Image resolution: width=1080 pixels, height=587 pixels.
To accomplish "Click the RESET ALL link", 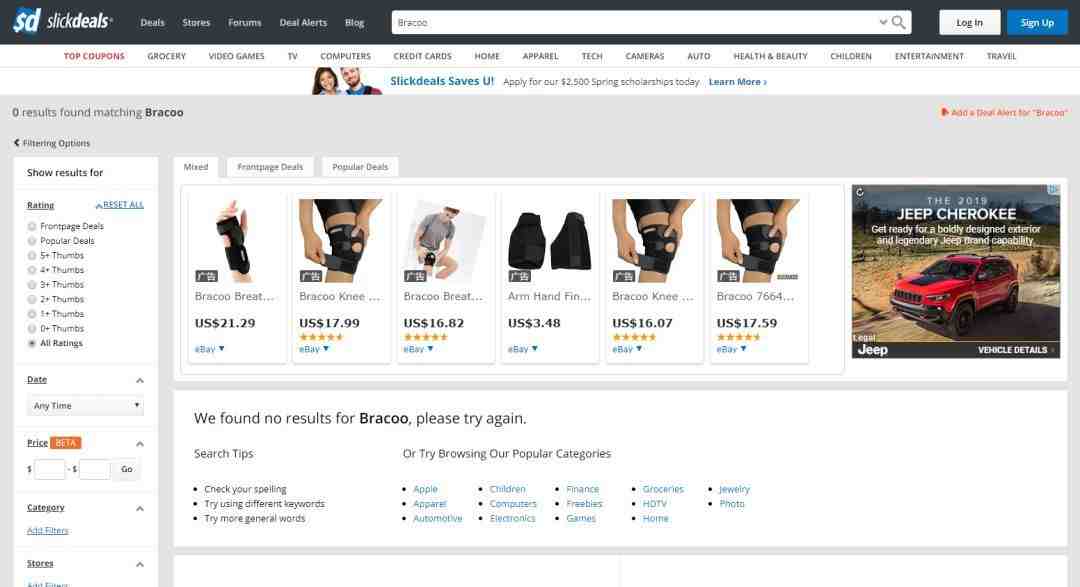I will [x=122, y=205].
